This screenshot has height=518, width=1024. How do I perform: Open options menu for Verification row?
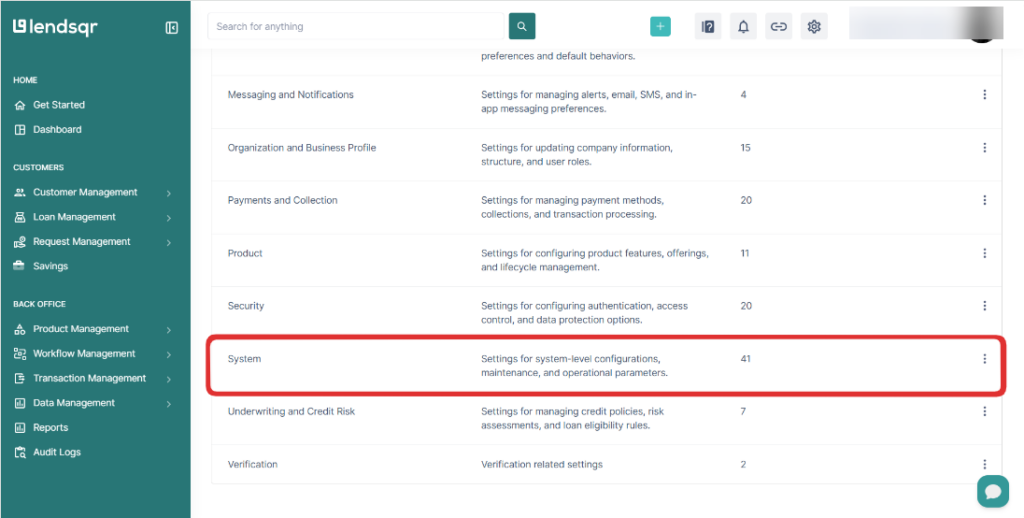pos(985,464)
